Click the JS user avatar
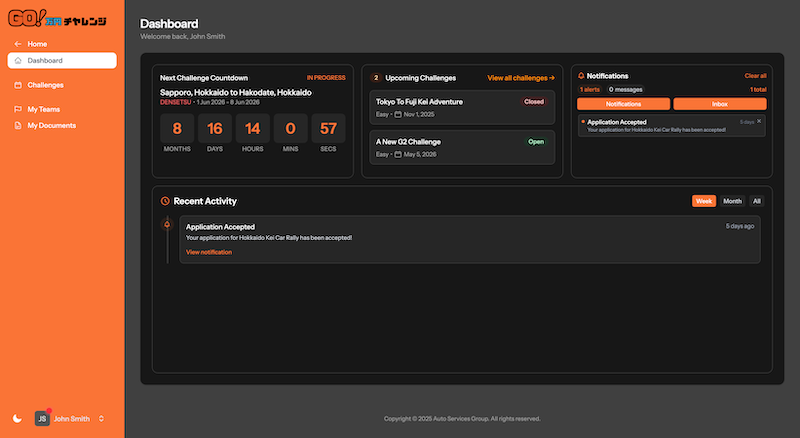Image resolution: width=800 pixels, height=438 pixels. pyautogui.click(x=42, y=419)
